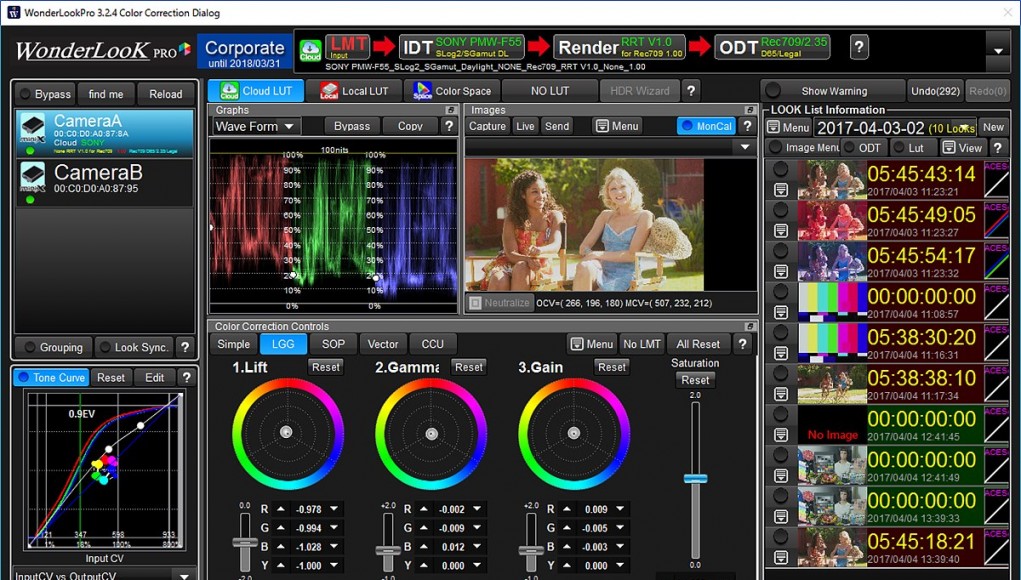Open the Menu dropdown in Color Correction Controls
The height and width of the screenshot is (580, 1021).
tap(591, 344)
